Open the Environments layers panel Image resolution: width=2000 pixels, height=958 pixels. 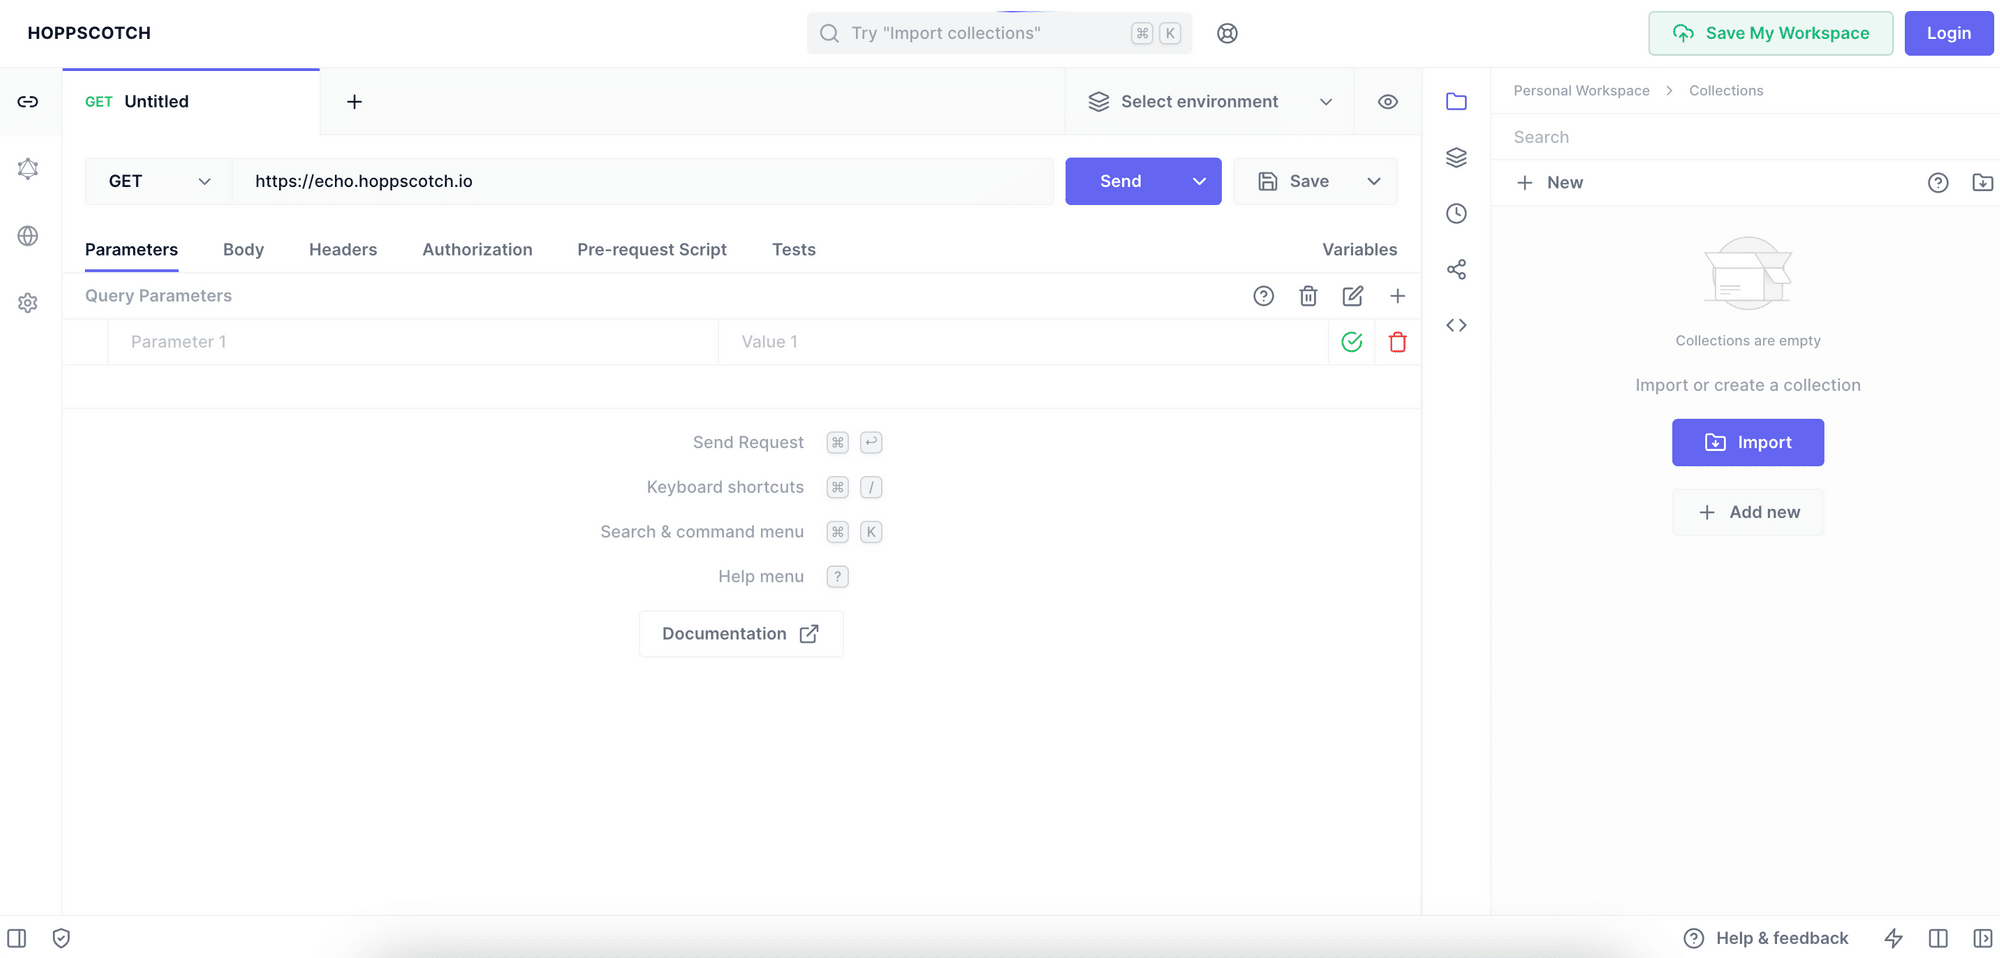coord(1456,158)
